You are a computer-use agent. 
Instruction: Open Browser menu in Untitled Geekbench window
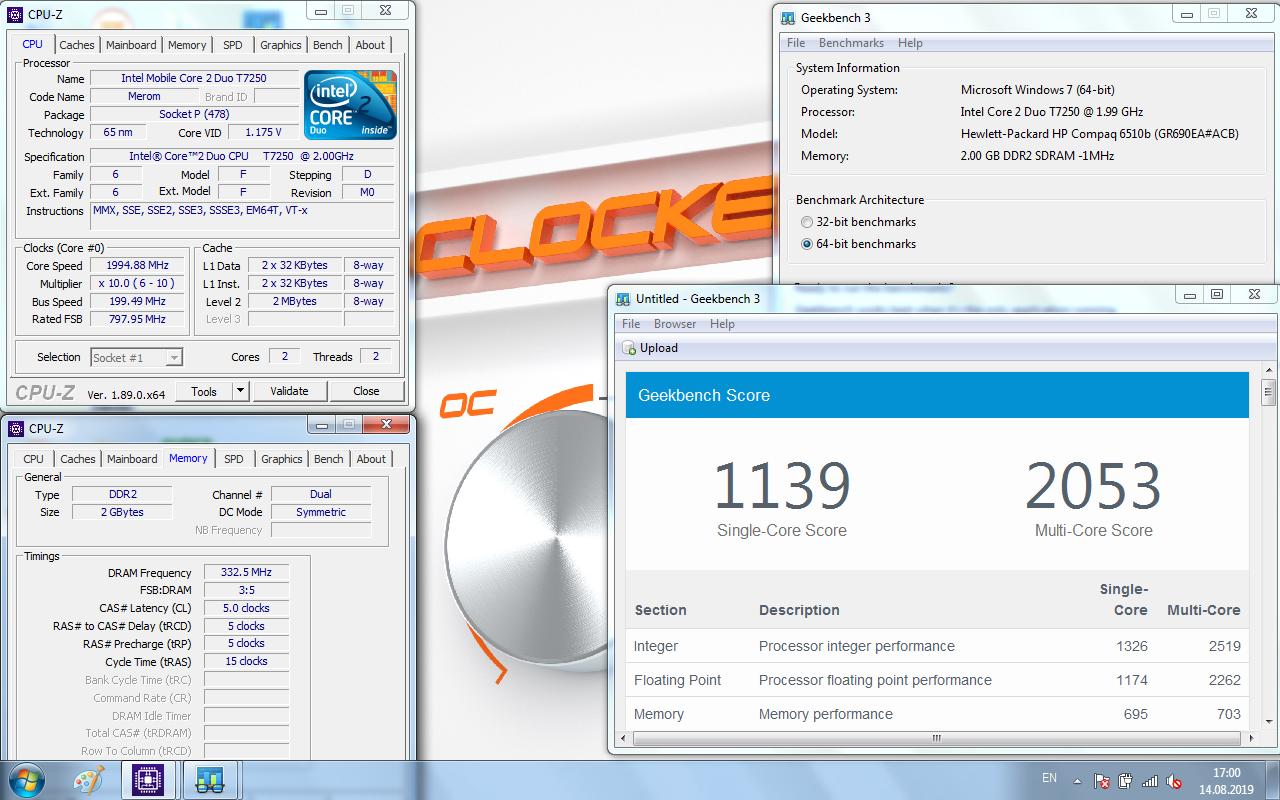(x=675, y=324)
